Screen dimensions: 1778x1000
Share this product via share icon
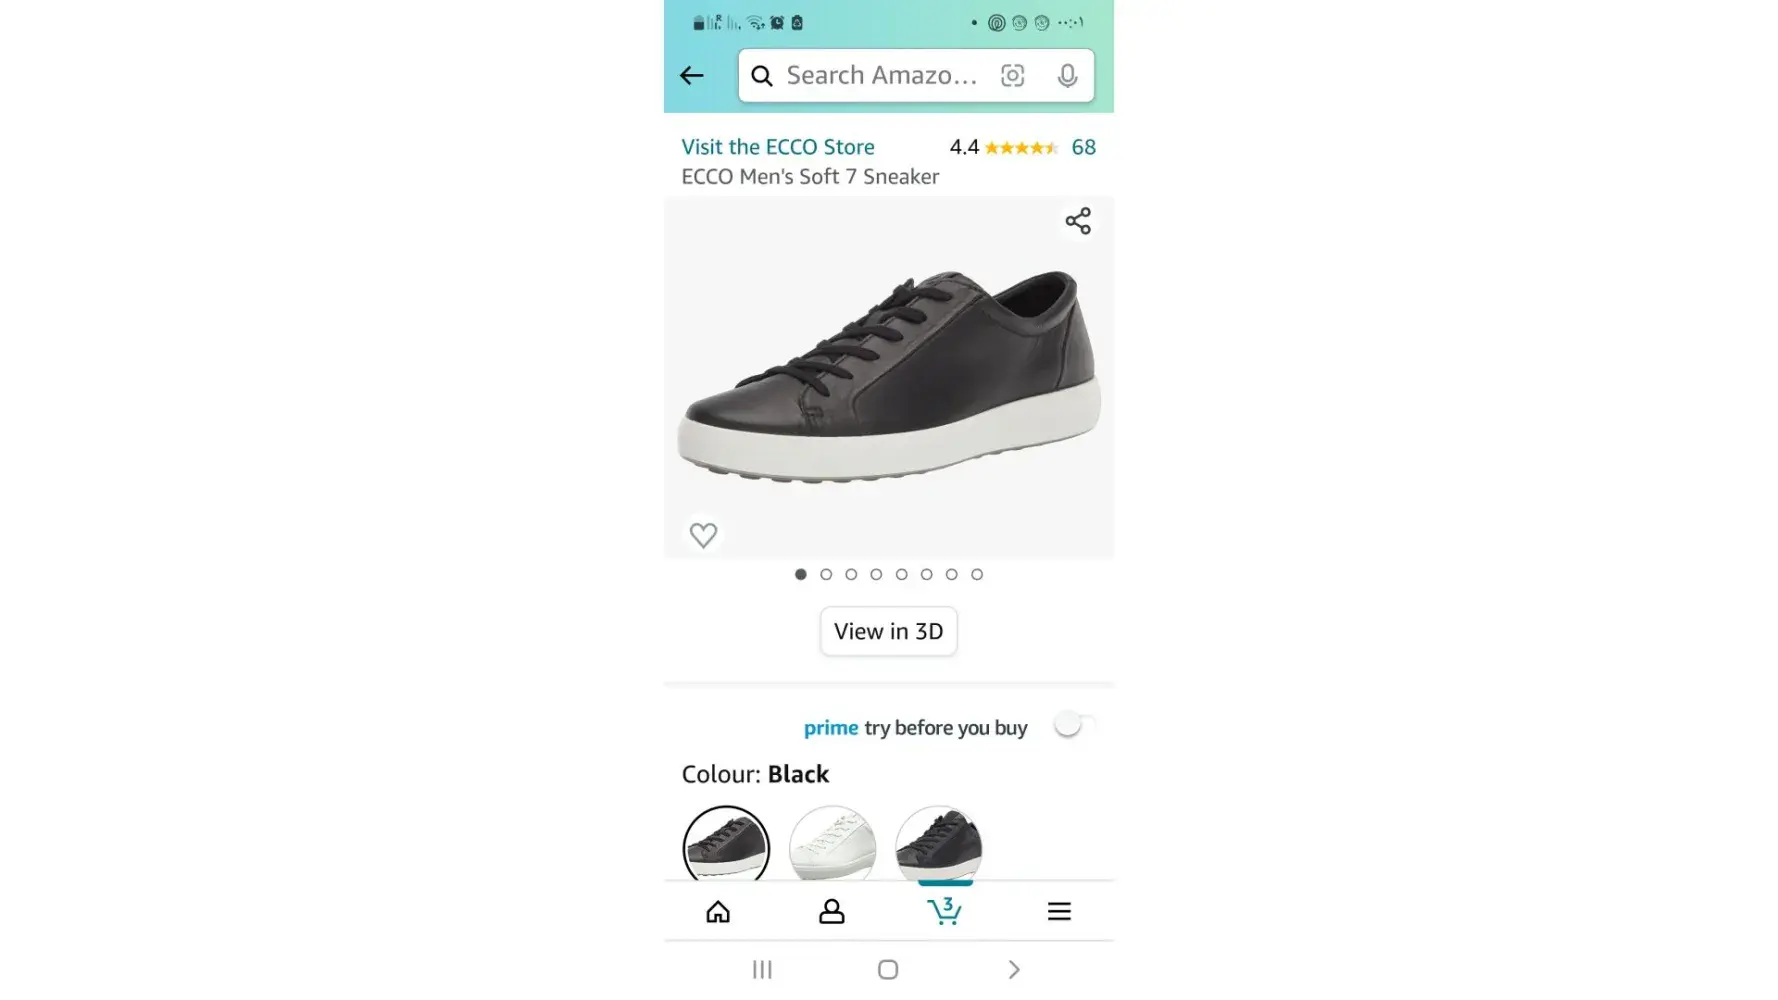click(1077, 221)
